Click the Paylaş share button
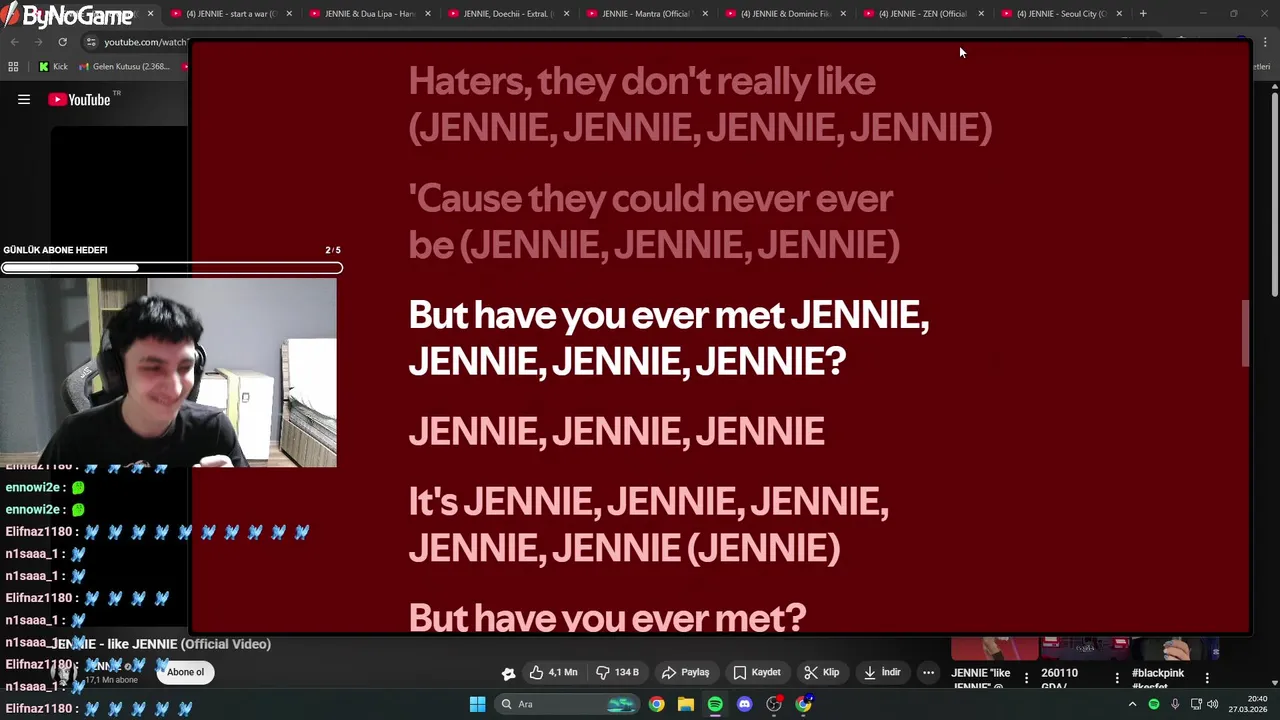The image size is (1280, 720). [x=685, y=672]
